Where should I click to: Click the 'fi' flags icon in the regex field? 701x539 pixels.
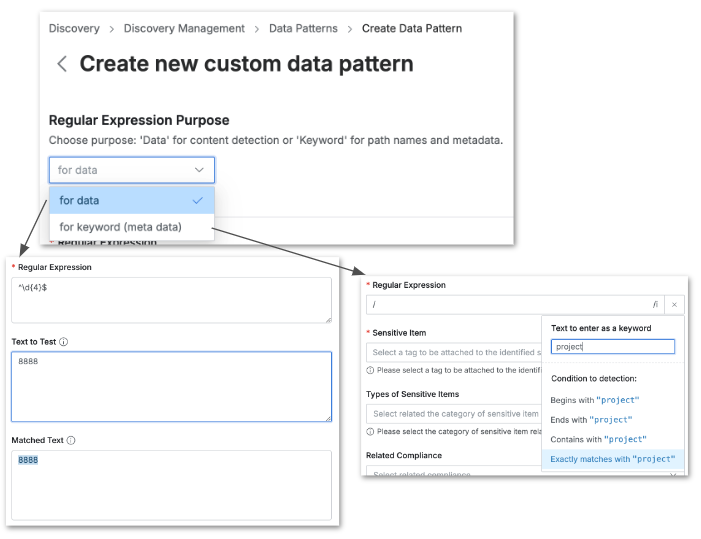[656, 304]
